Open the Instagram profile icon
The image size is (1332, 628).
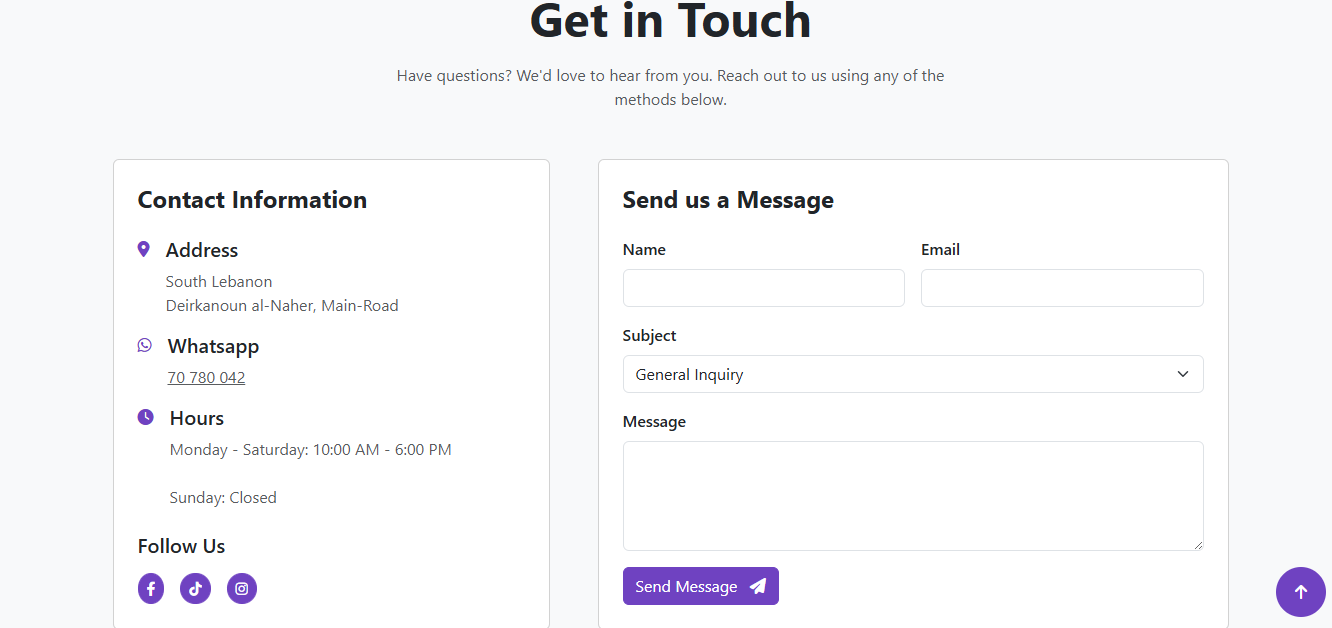click(x=242, y=589)
